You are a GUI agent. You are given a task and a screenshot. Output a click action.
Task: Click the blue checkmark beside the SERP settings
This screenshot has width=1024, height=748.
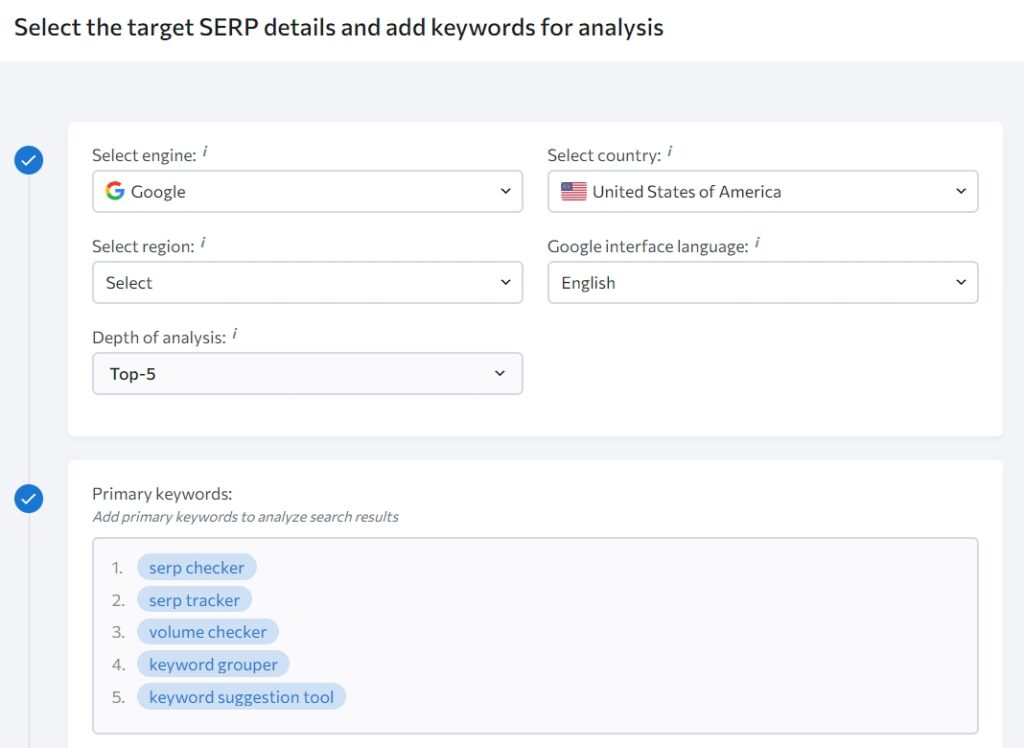coord(28,160)
